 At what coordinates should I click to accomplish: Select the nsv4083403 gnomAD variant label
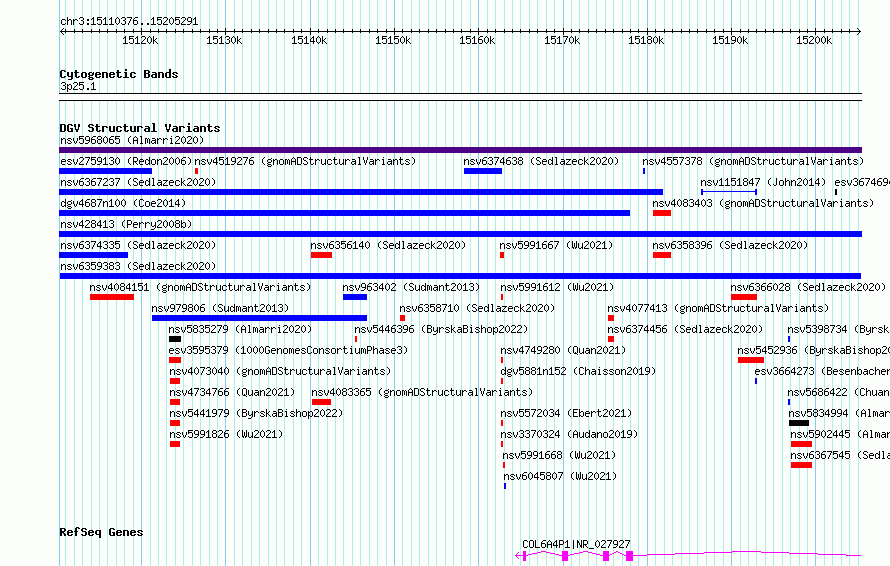click(763, 203)
